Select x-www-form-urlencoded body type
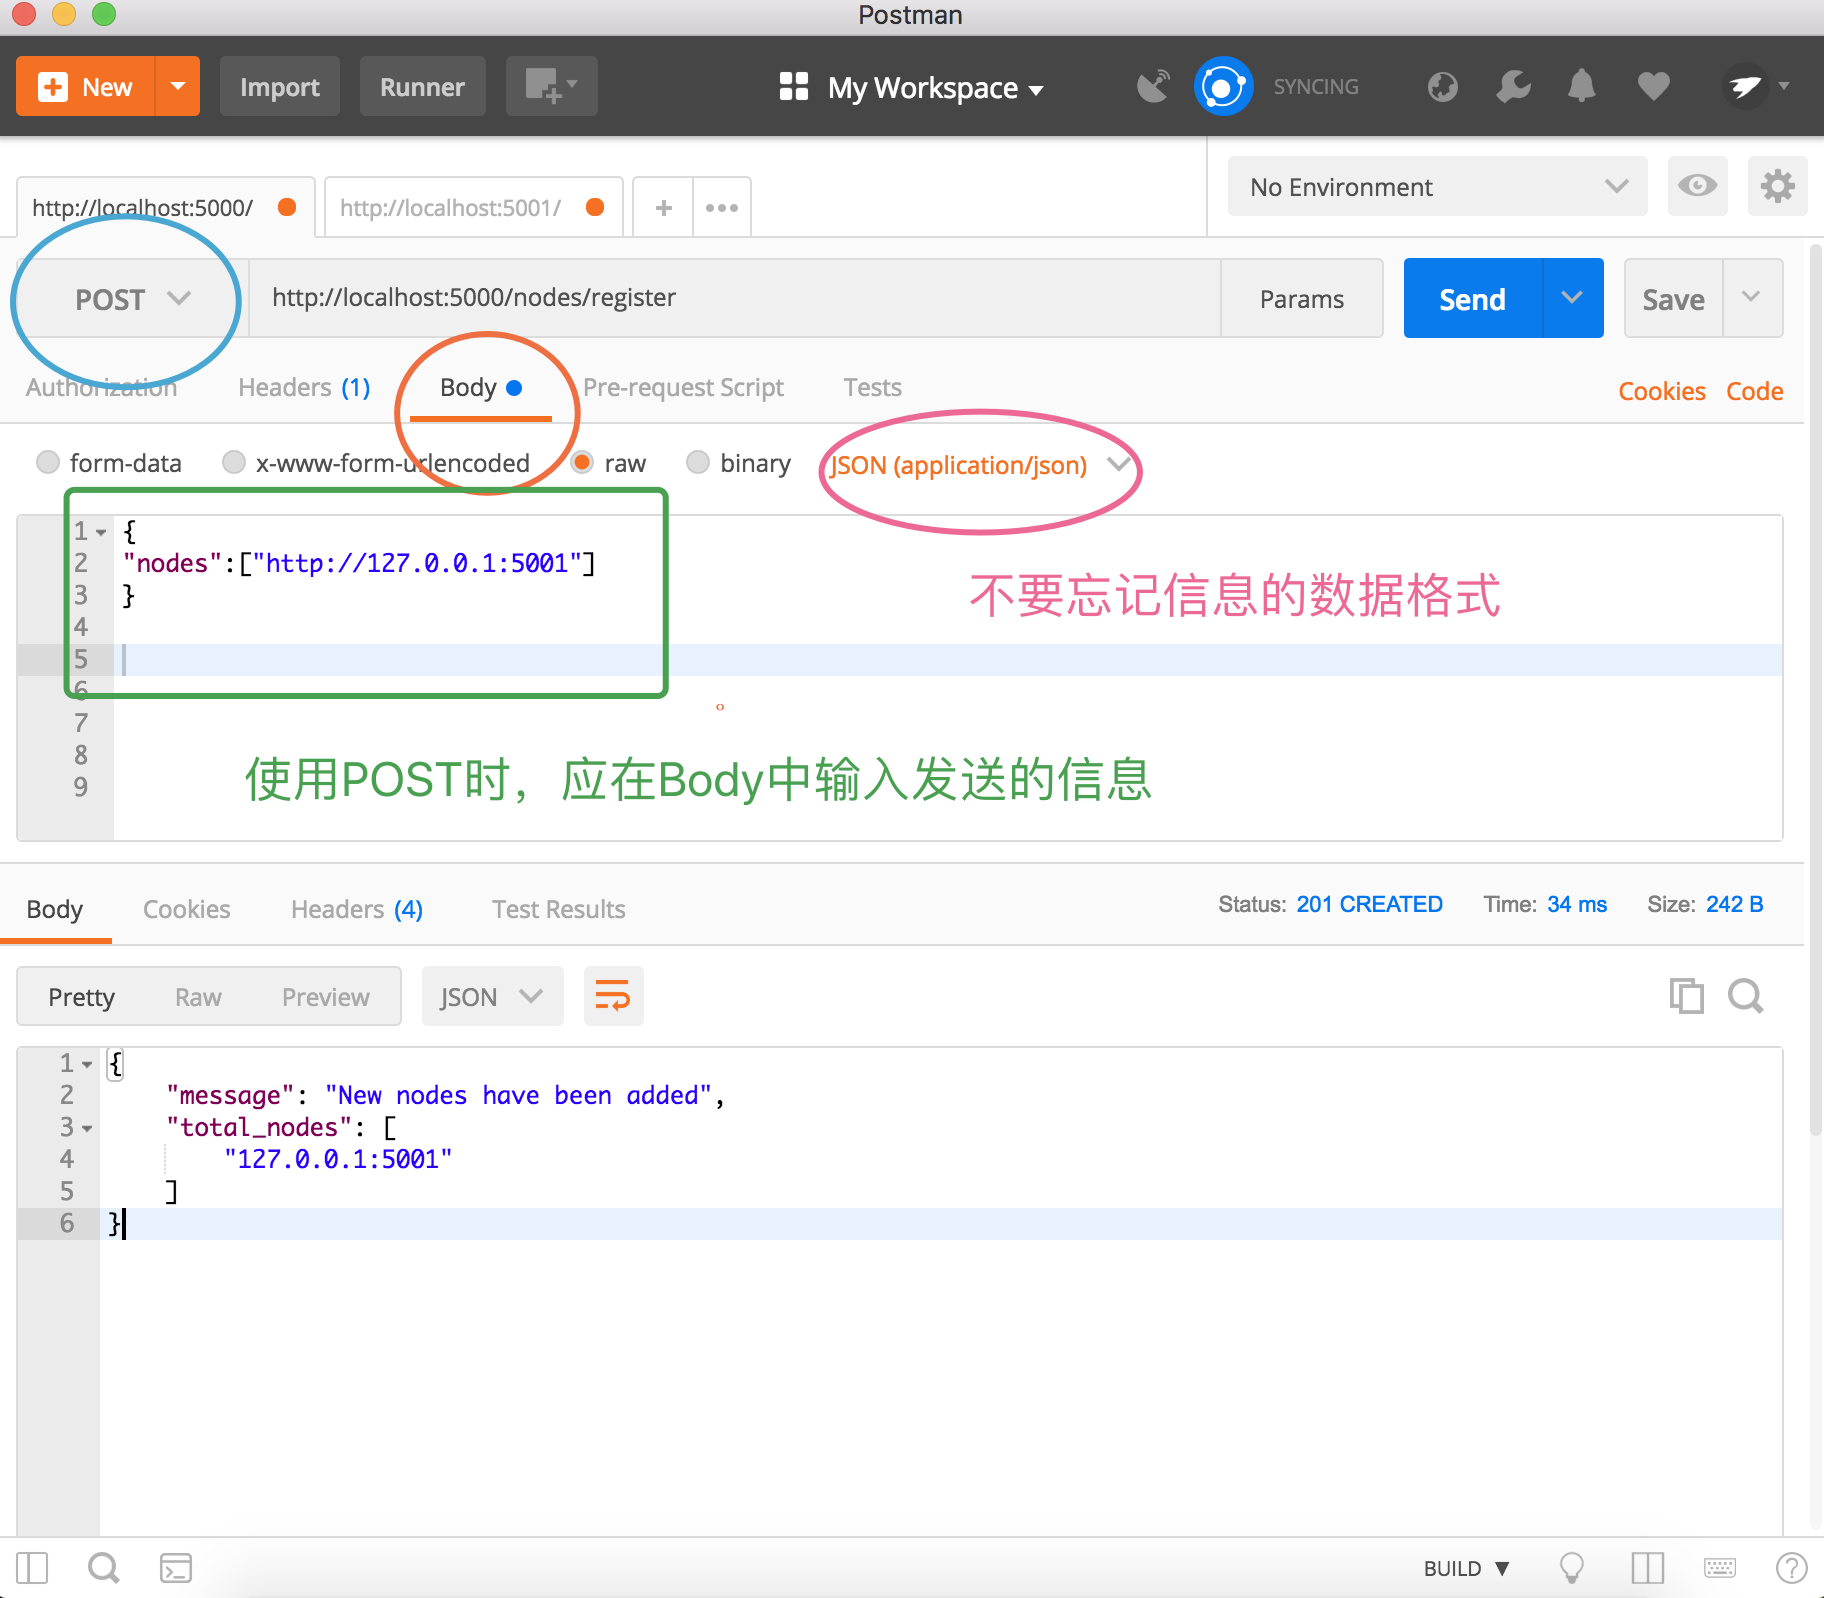The height and width of the screenshot is (1598, 1824). [234, 462]
